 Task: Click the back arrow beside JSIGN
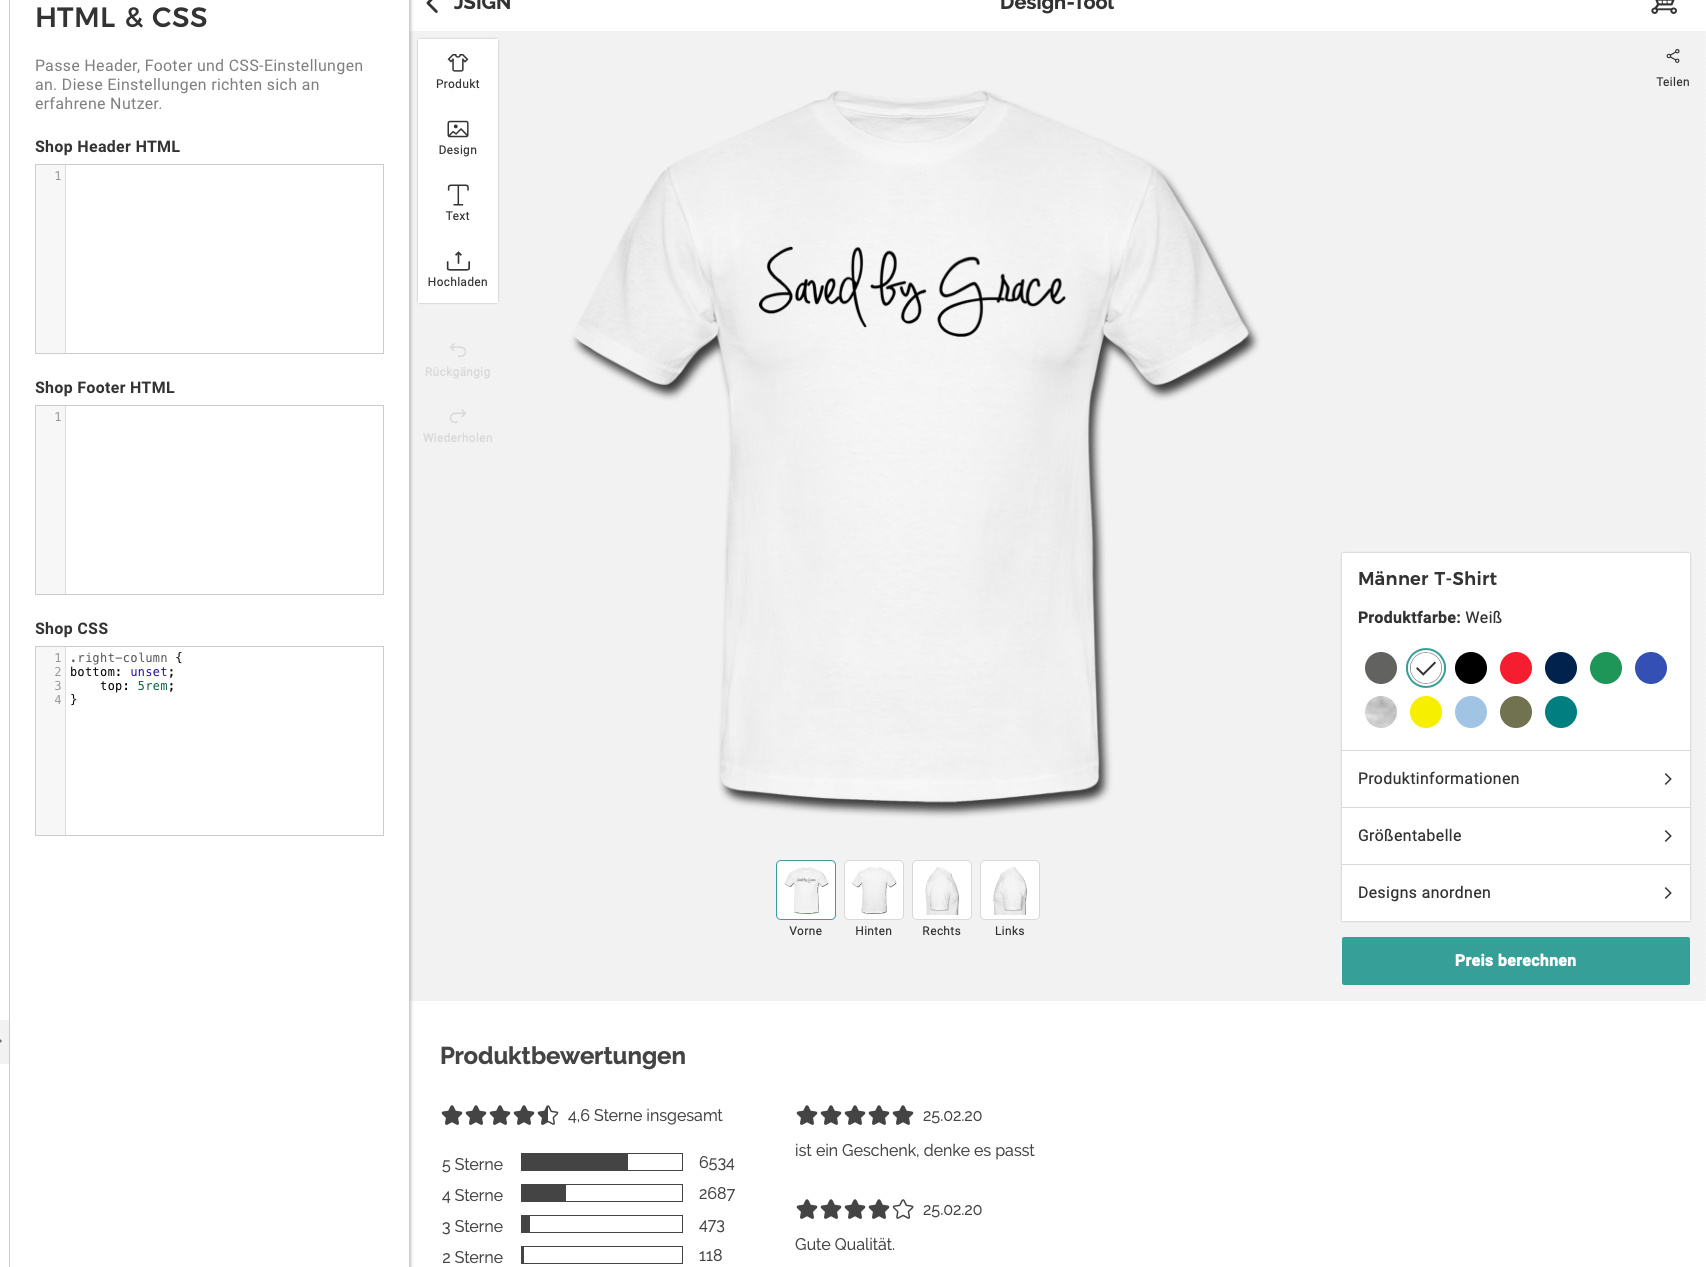[x=432, y=6]
